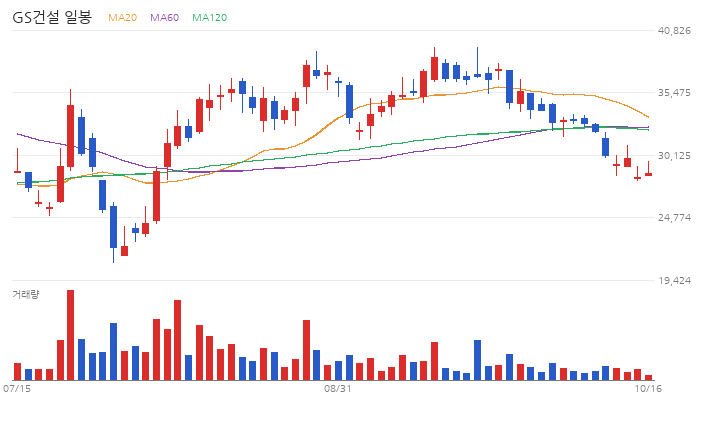
Task: Click the 10/16 date label
Action: pyautogui.click(x=648, y=389)
